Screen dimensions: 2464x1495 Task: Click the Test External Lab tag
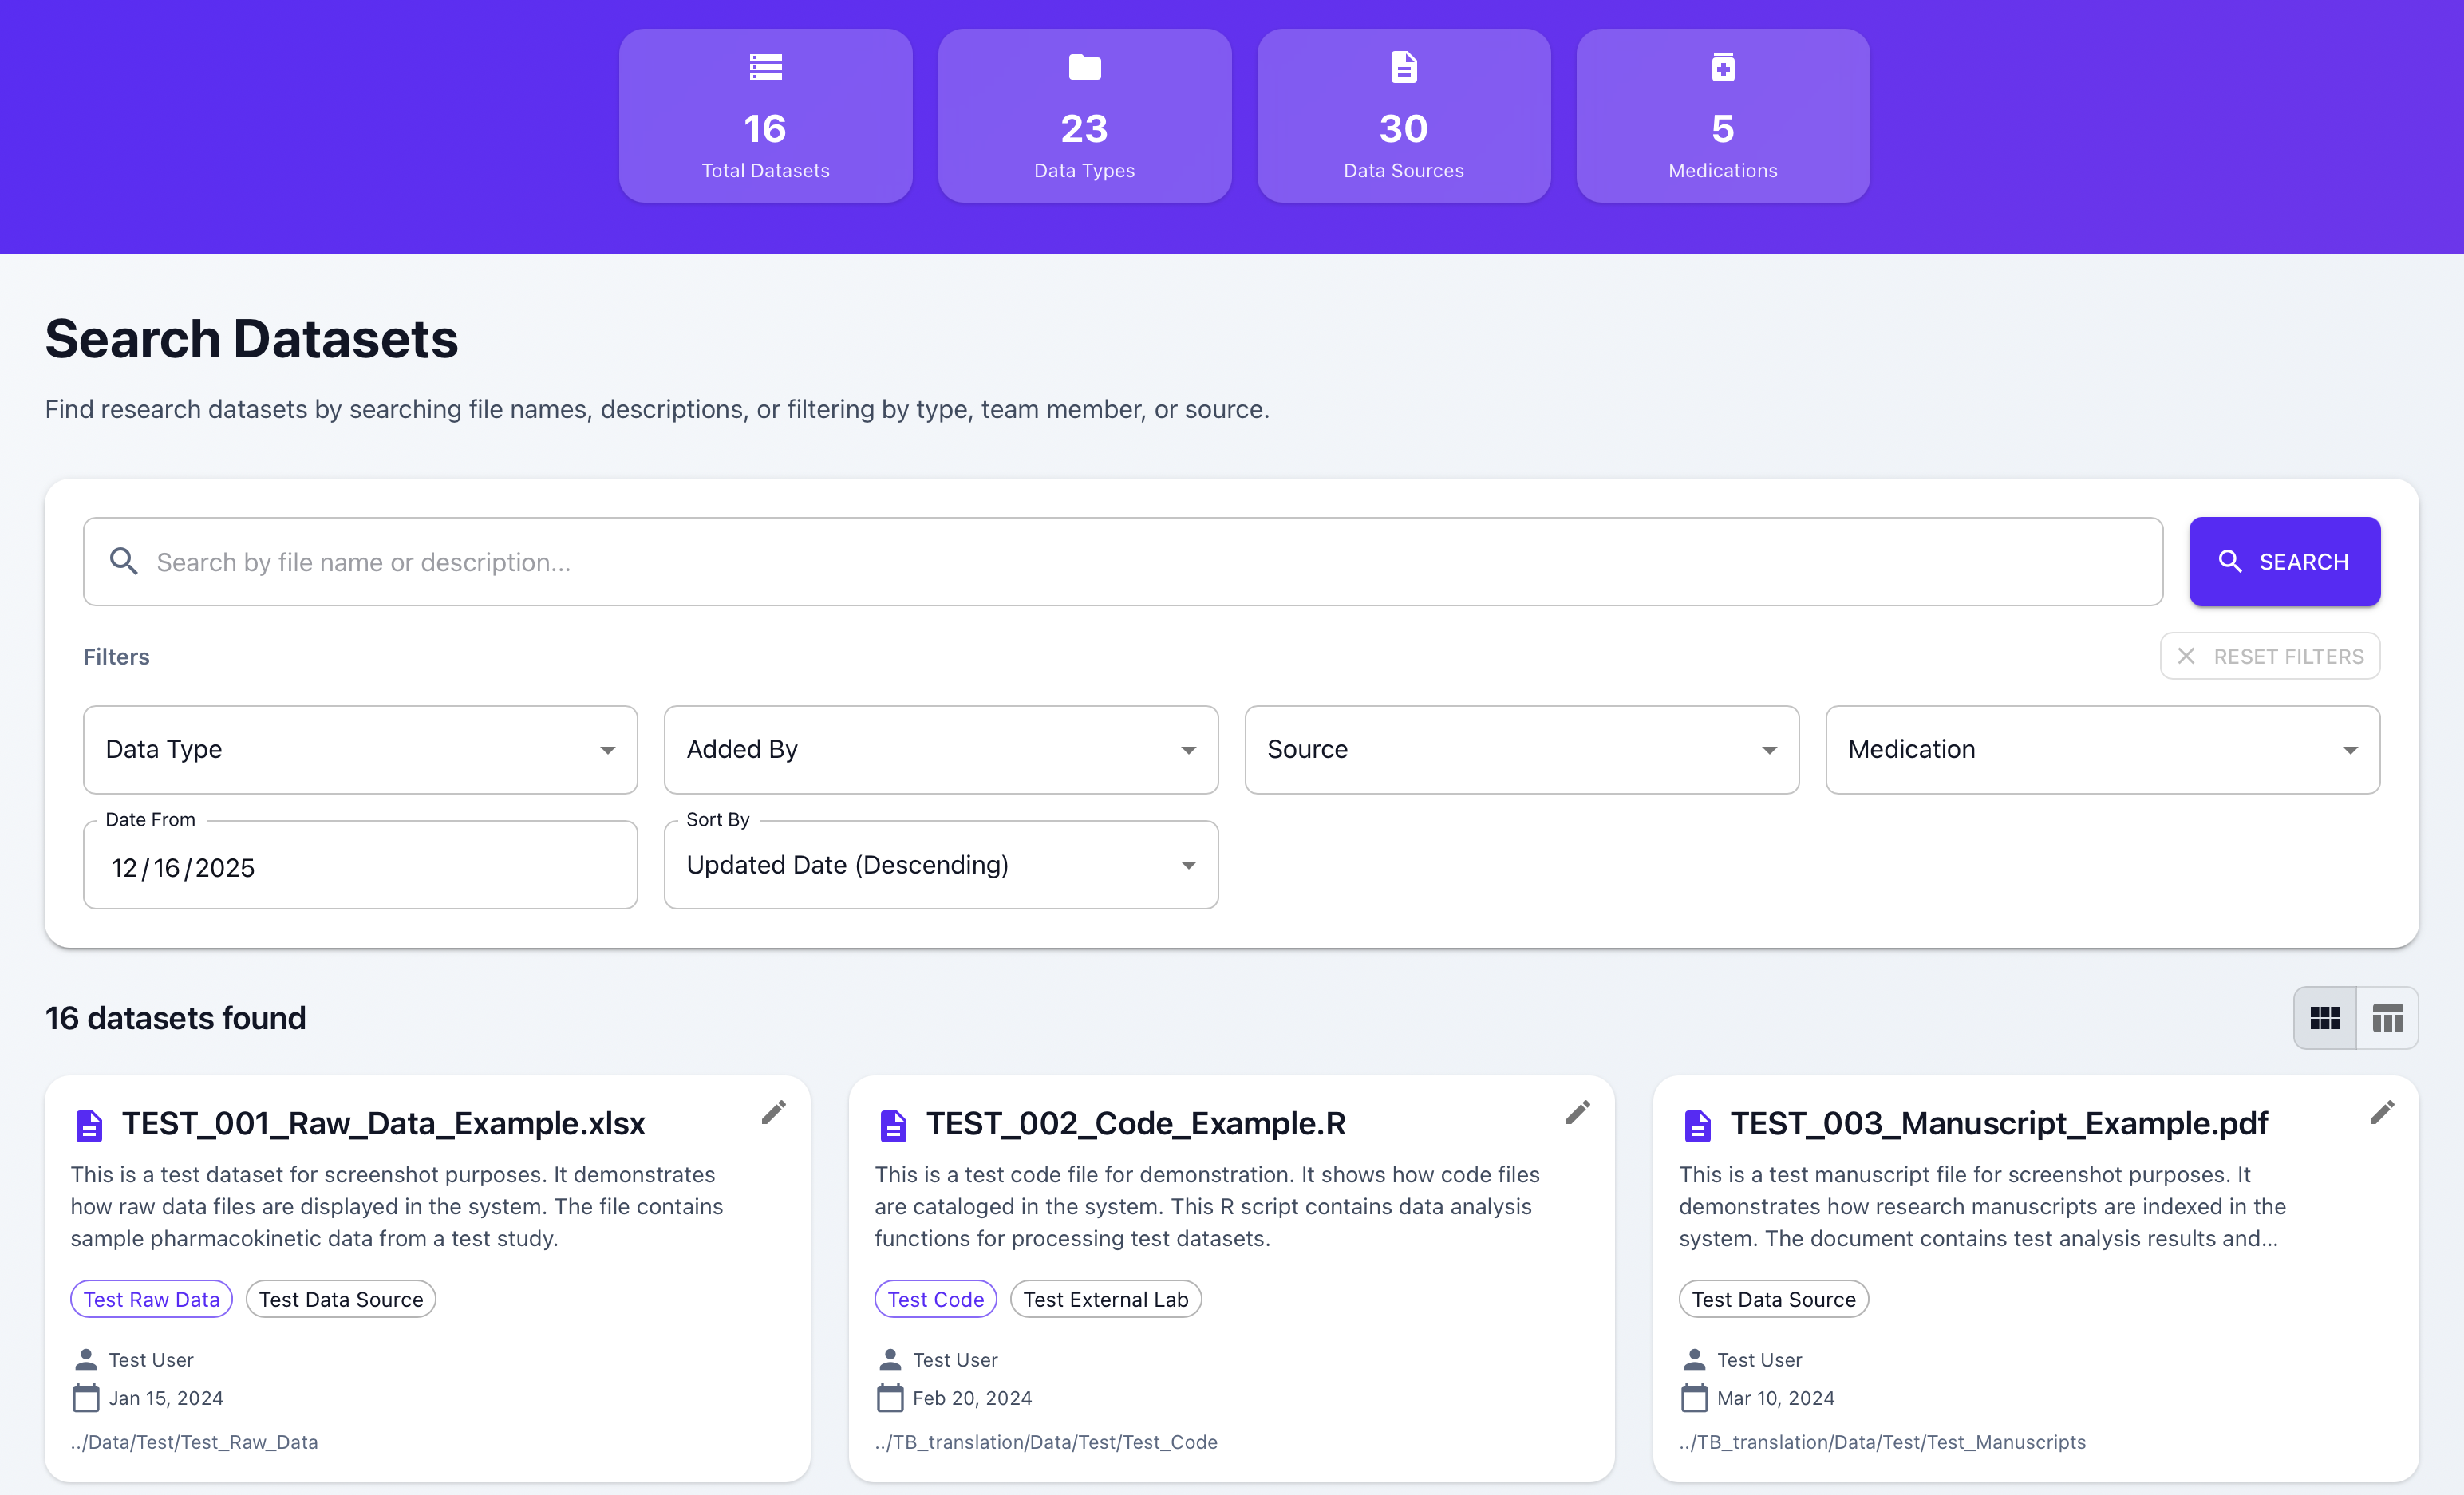click(1106, 1298)
